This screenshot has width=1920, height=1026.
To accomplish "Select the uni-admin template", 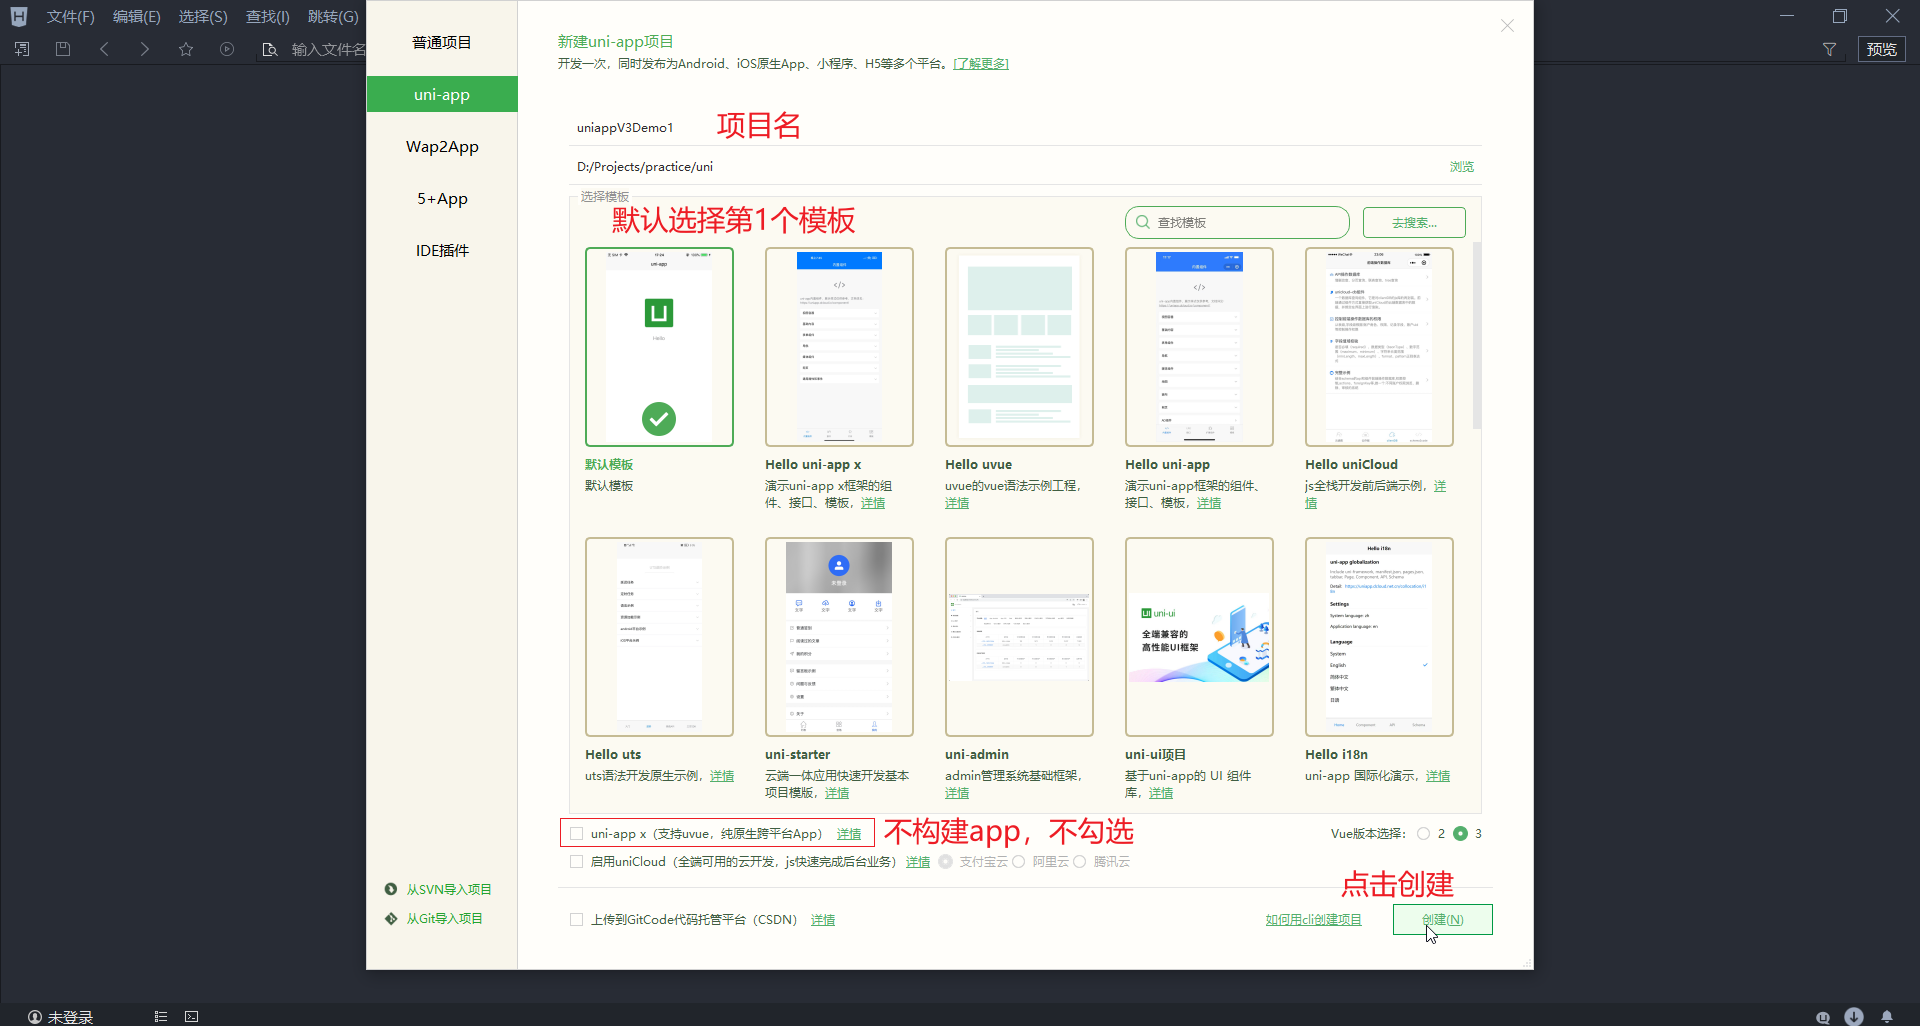I will (1019, 636).
